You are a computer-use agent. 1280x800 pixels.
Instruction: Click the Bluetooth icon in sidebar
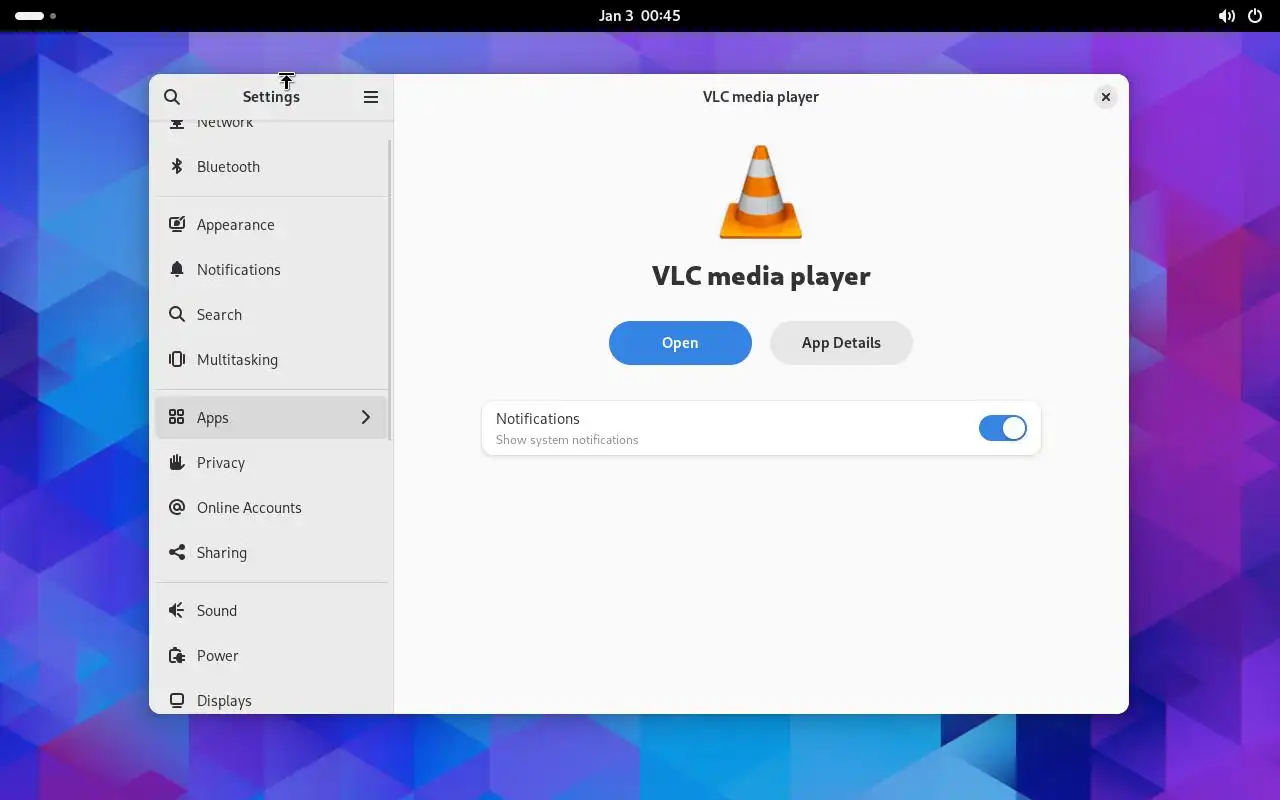[x=177, y=166]
